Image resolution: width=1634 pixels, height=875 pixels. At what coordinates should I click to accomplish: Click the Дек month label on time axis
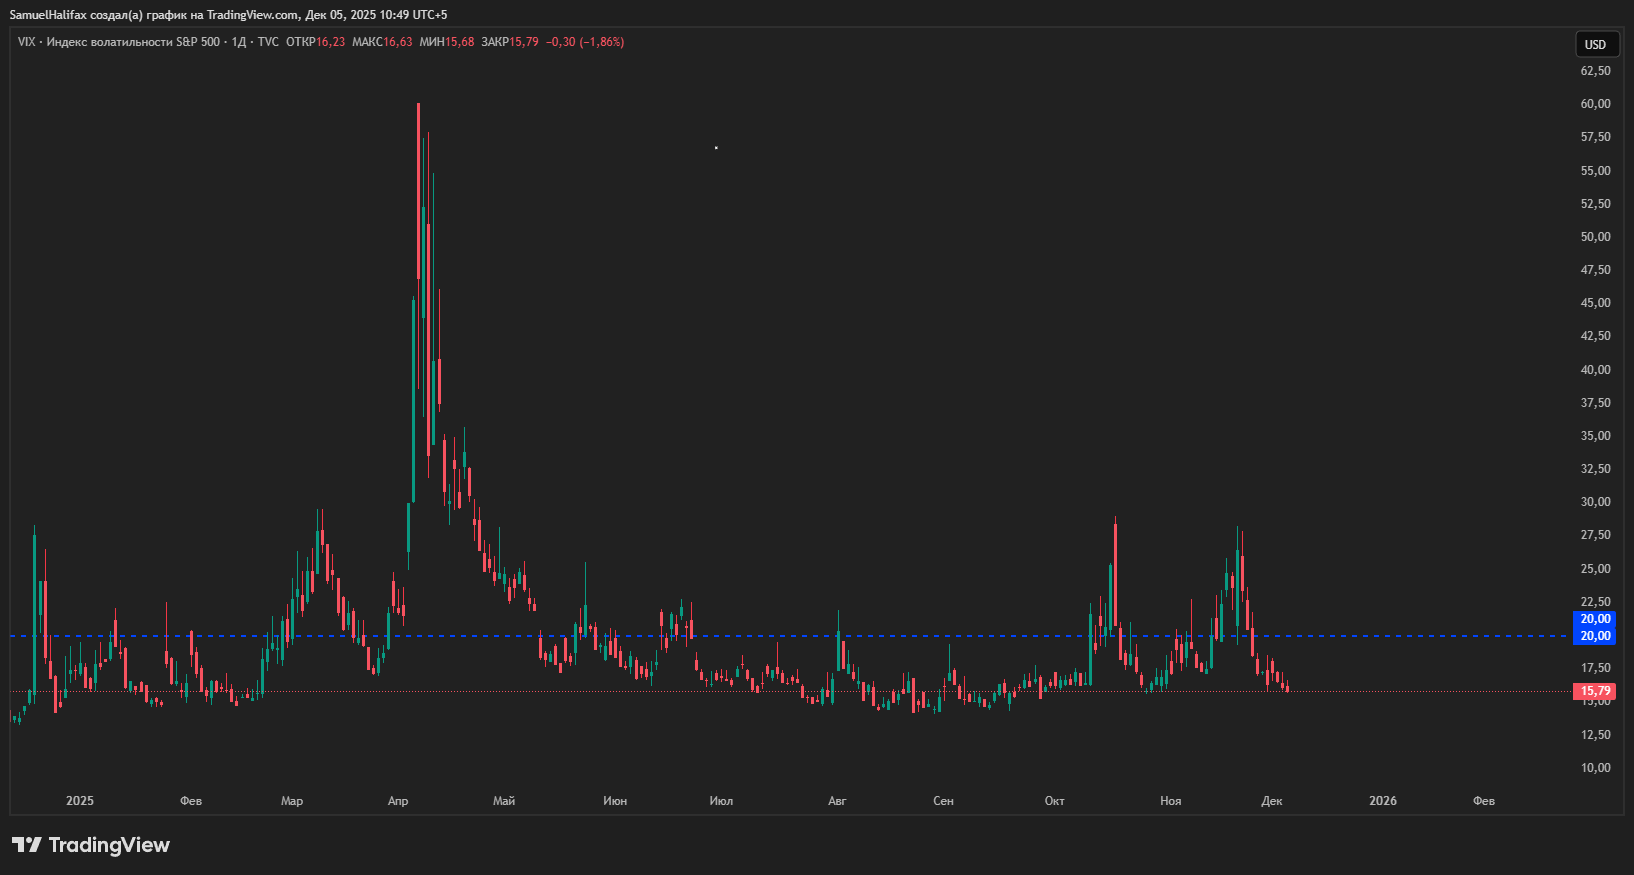click(1272, 801)
